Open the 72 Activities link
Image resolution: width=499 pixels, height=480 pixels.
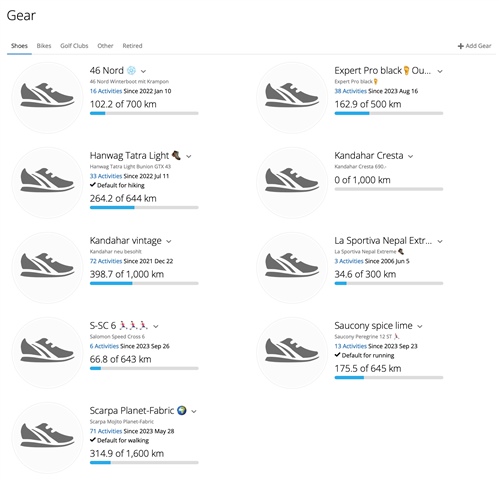click(106, 261)
